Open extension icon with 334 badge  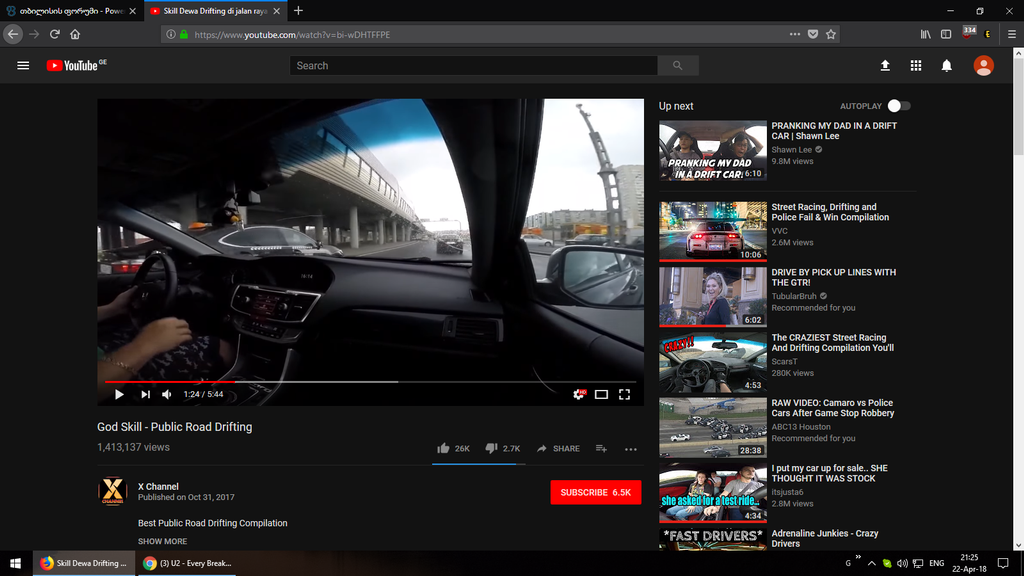pos(968,33)
